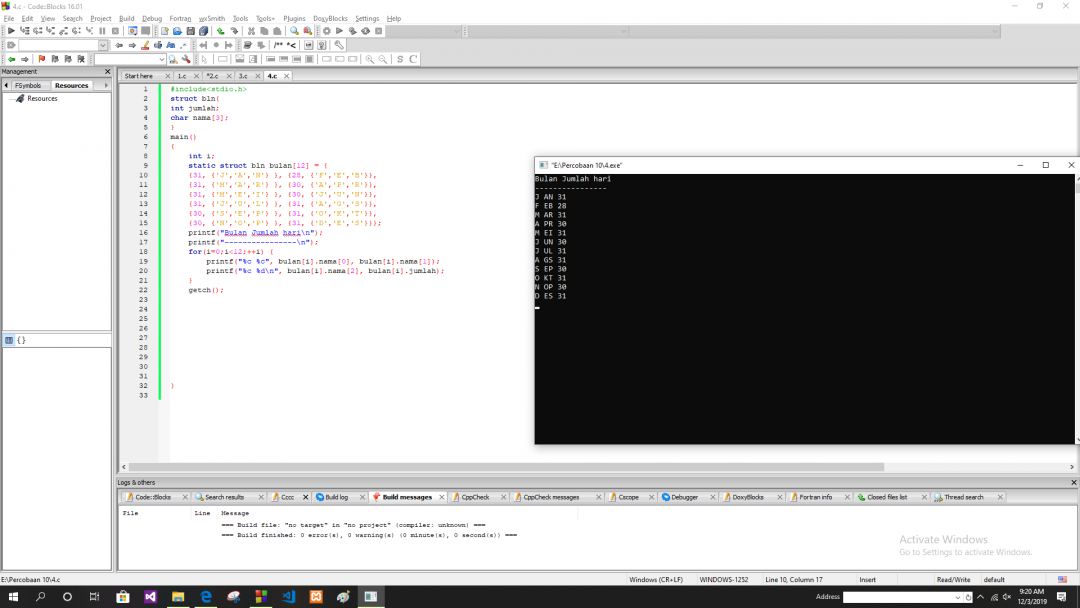Viewport: 1080px width, 608px height.
Task: Open the taskbar Address dropdown arrow
Action: (957, 597)
